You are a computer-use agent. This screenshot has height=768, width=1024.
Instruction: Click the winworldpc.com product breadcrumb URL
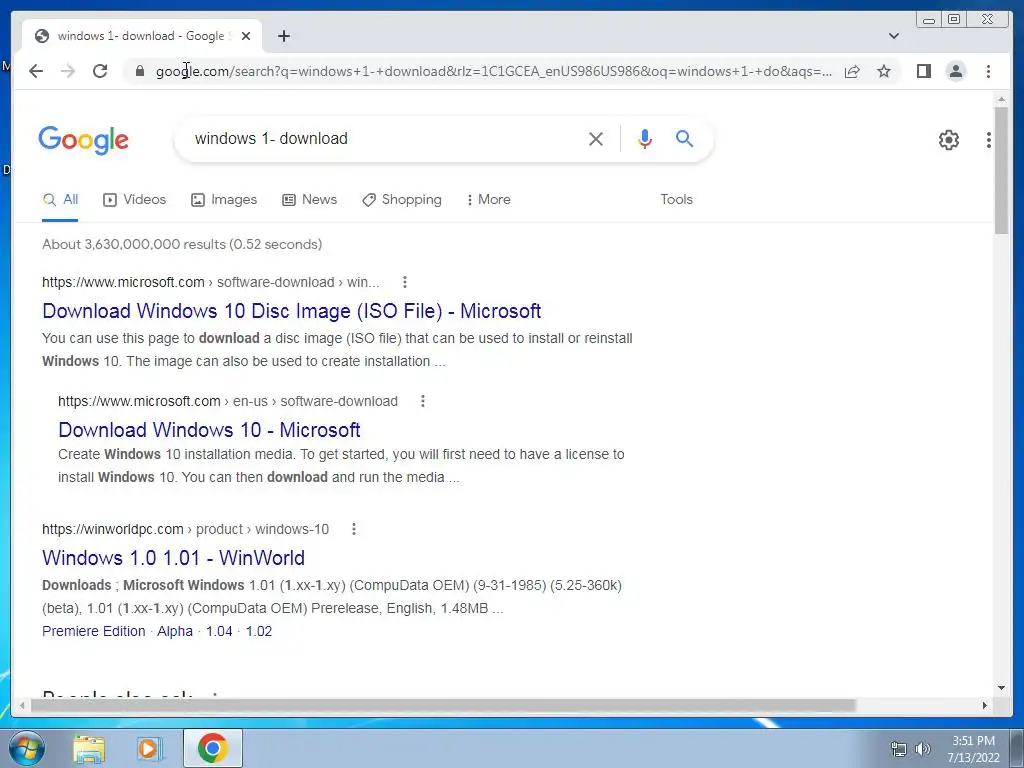pyautogui.click(x=185, y=529)
